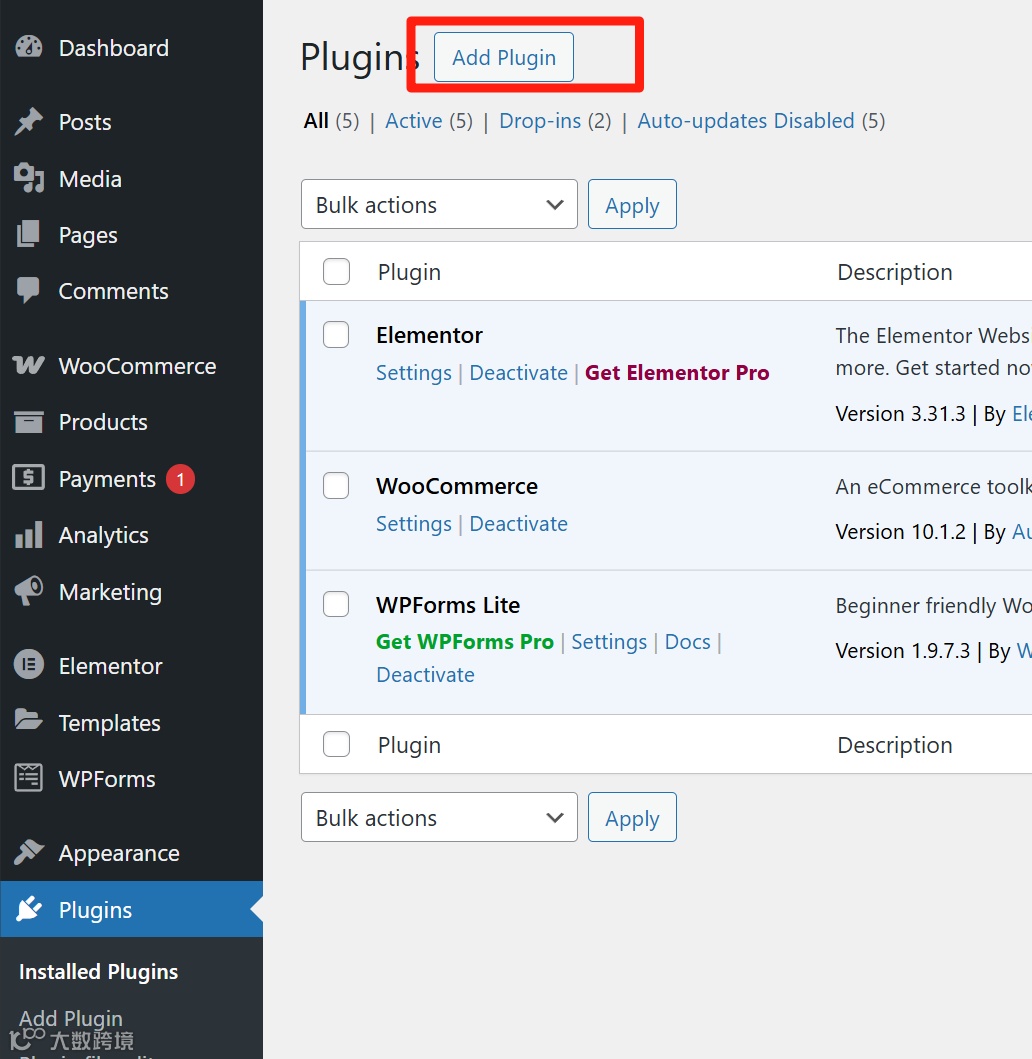Click the Plugins plug icon
Screen dimensions: 1032x1059
[28, 909]
